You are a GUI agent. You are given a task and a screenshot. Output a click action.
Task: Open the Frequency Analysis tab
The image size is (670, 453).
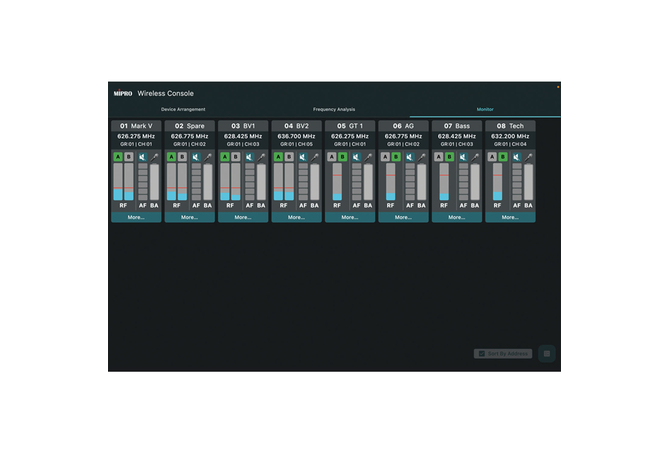334,109
